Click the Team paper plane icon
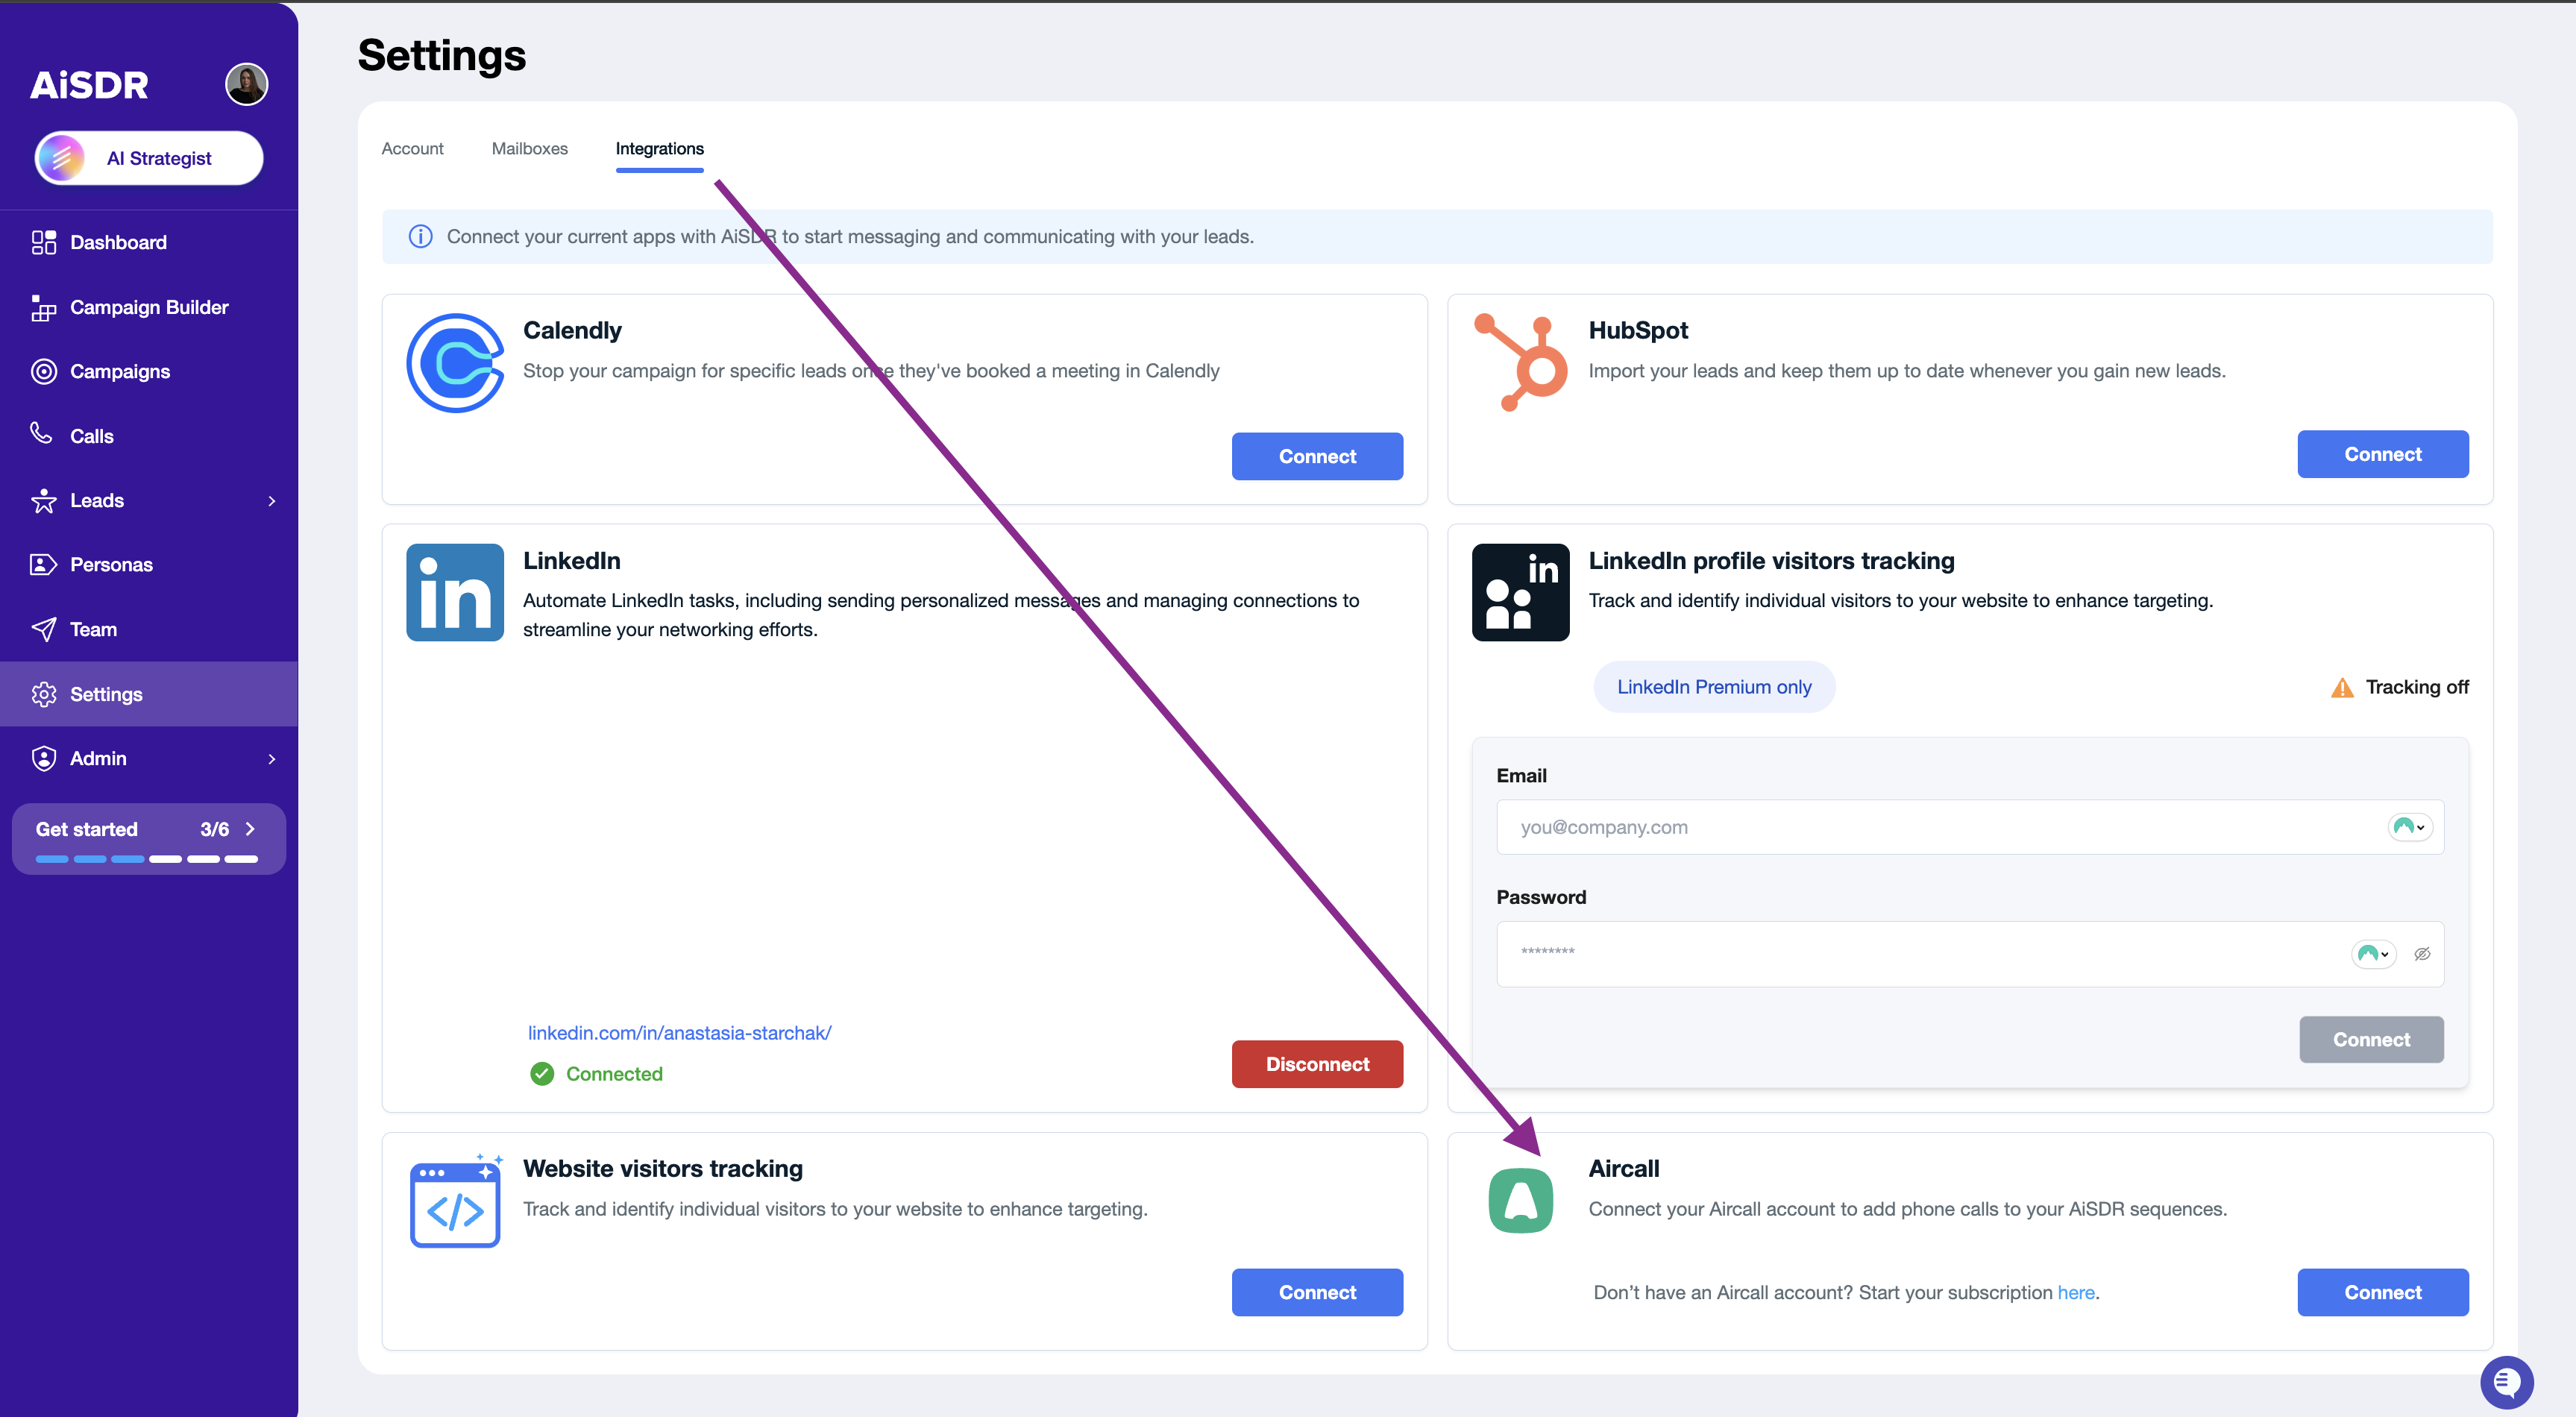 [43, 629]
